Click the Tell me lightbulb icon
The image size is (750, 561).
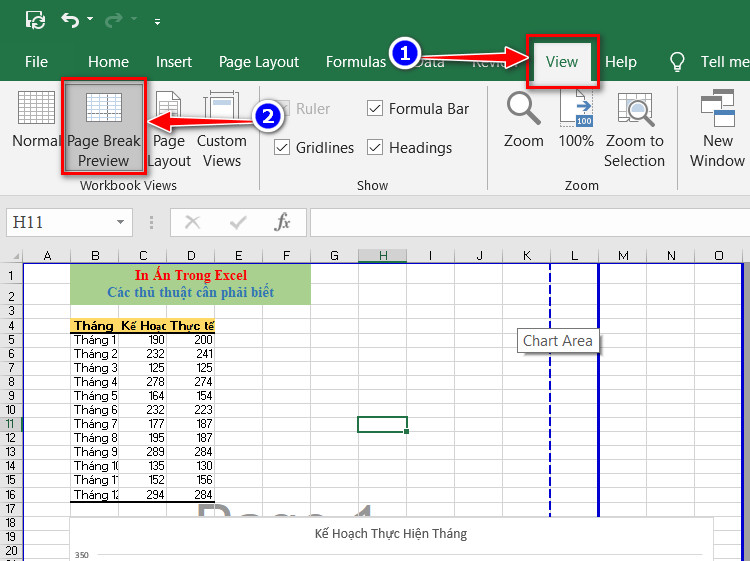677,62
